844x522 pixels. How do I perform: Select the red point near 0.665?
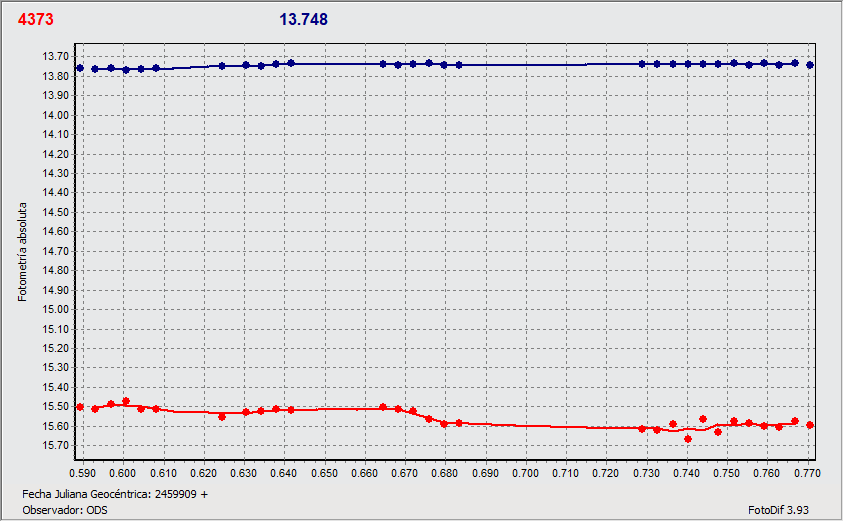383,407
